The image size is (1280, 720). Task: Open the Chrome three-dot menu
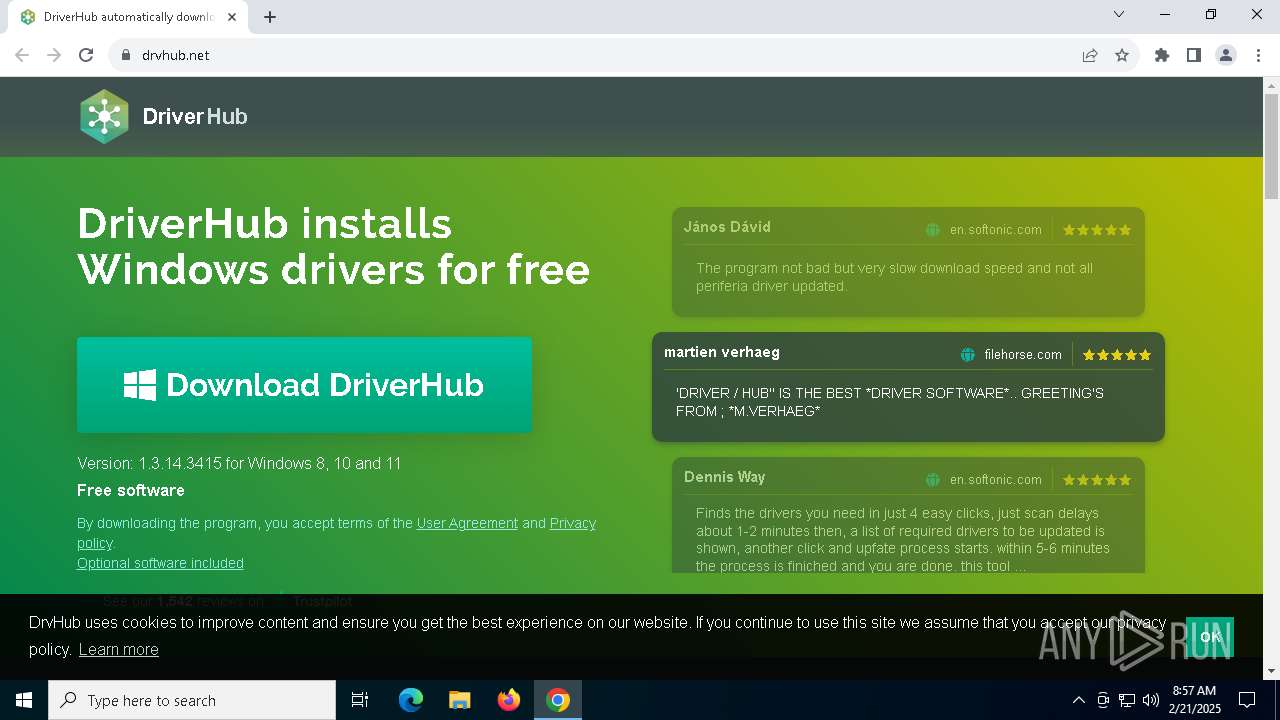pos(1258,55)
